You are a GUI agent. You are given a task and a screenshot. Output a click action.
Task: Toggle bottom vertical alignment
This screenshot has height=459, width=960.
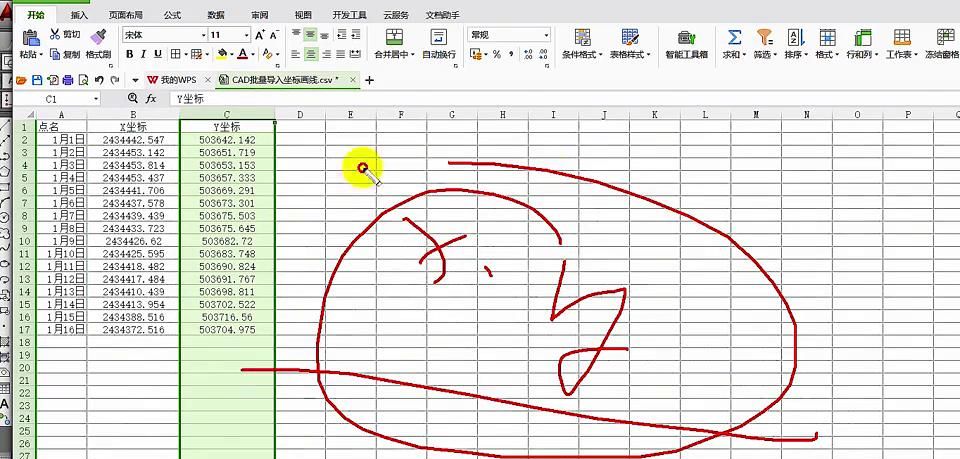326,35
